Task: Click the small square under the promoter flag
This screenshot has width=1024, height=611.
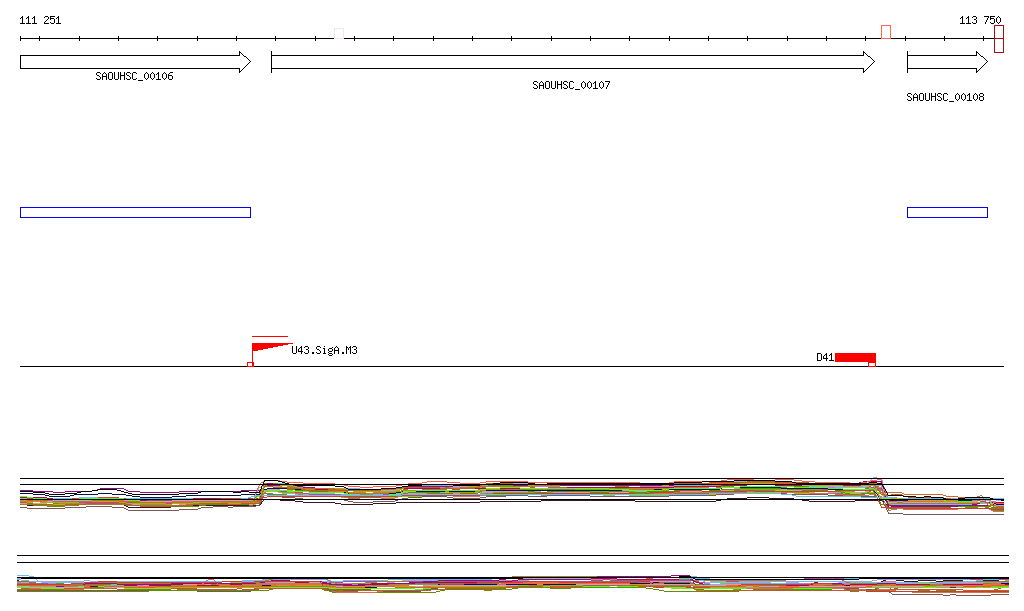Action: click(250, 364)
